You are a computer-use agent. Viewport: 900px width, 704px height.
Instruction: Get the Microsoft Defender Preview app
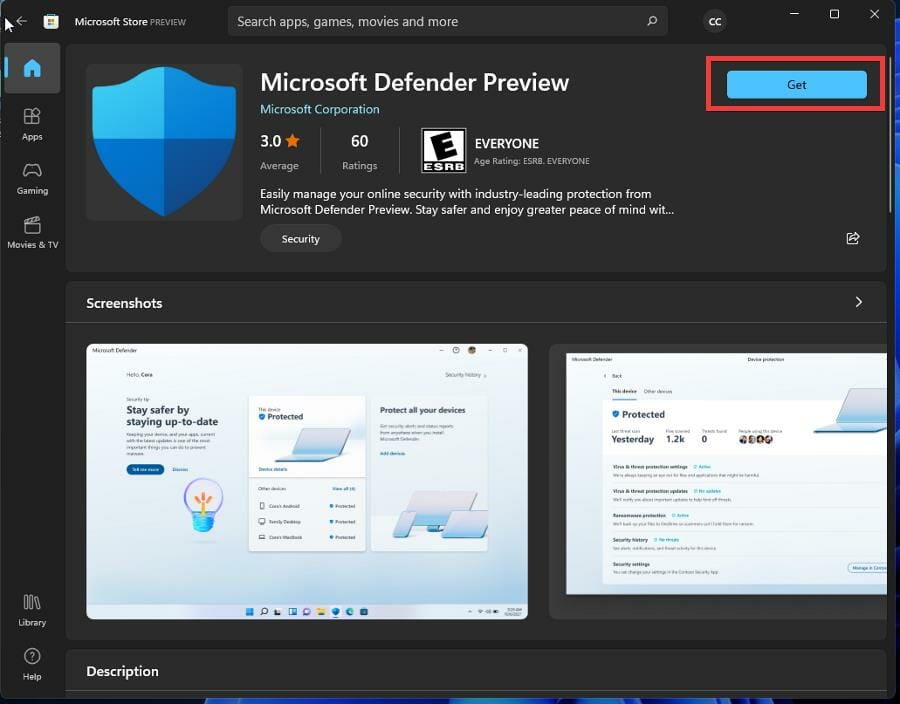pyautogui.click(x=797, y=85)
